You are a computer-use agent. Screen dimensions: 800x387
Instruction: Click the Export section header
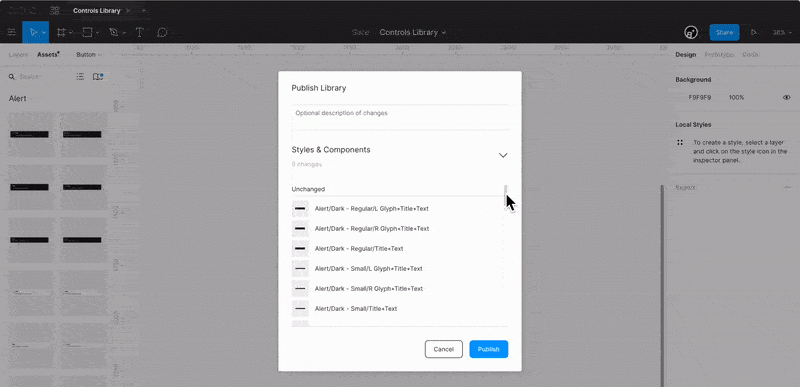tap(686, 188)
